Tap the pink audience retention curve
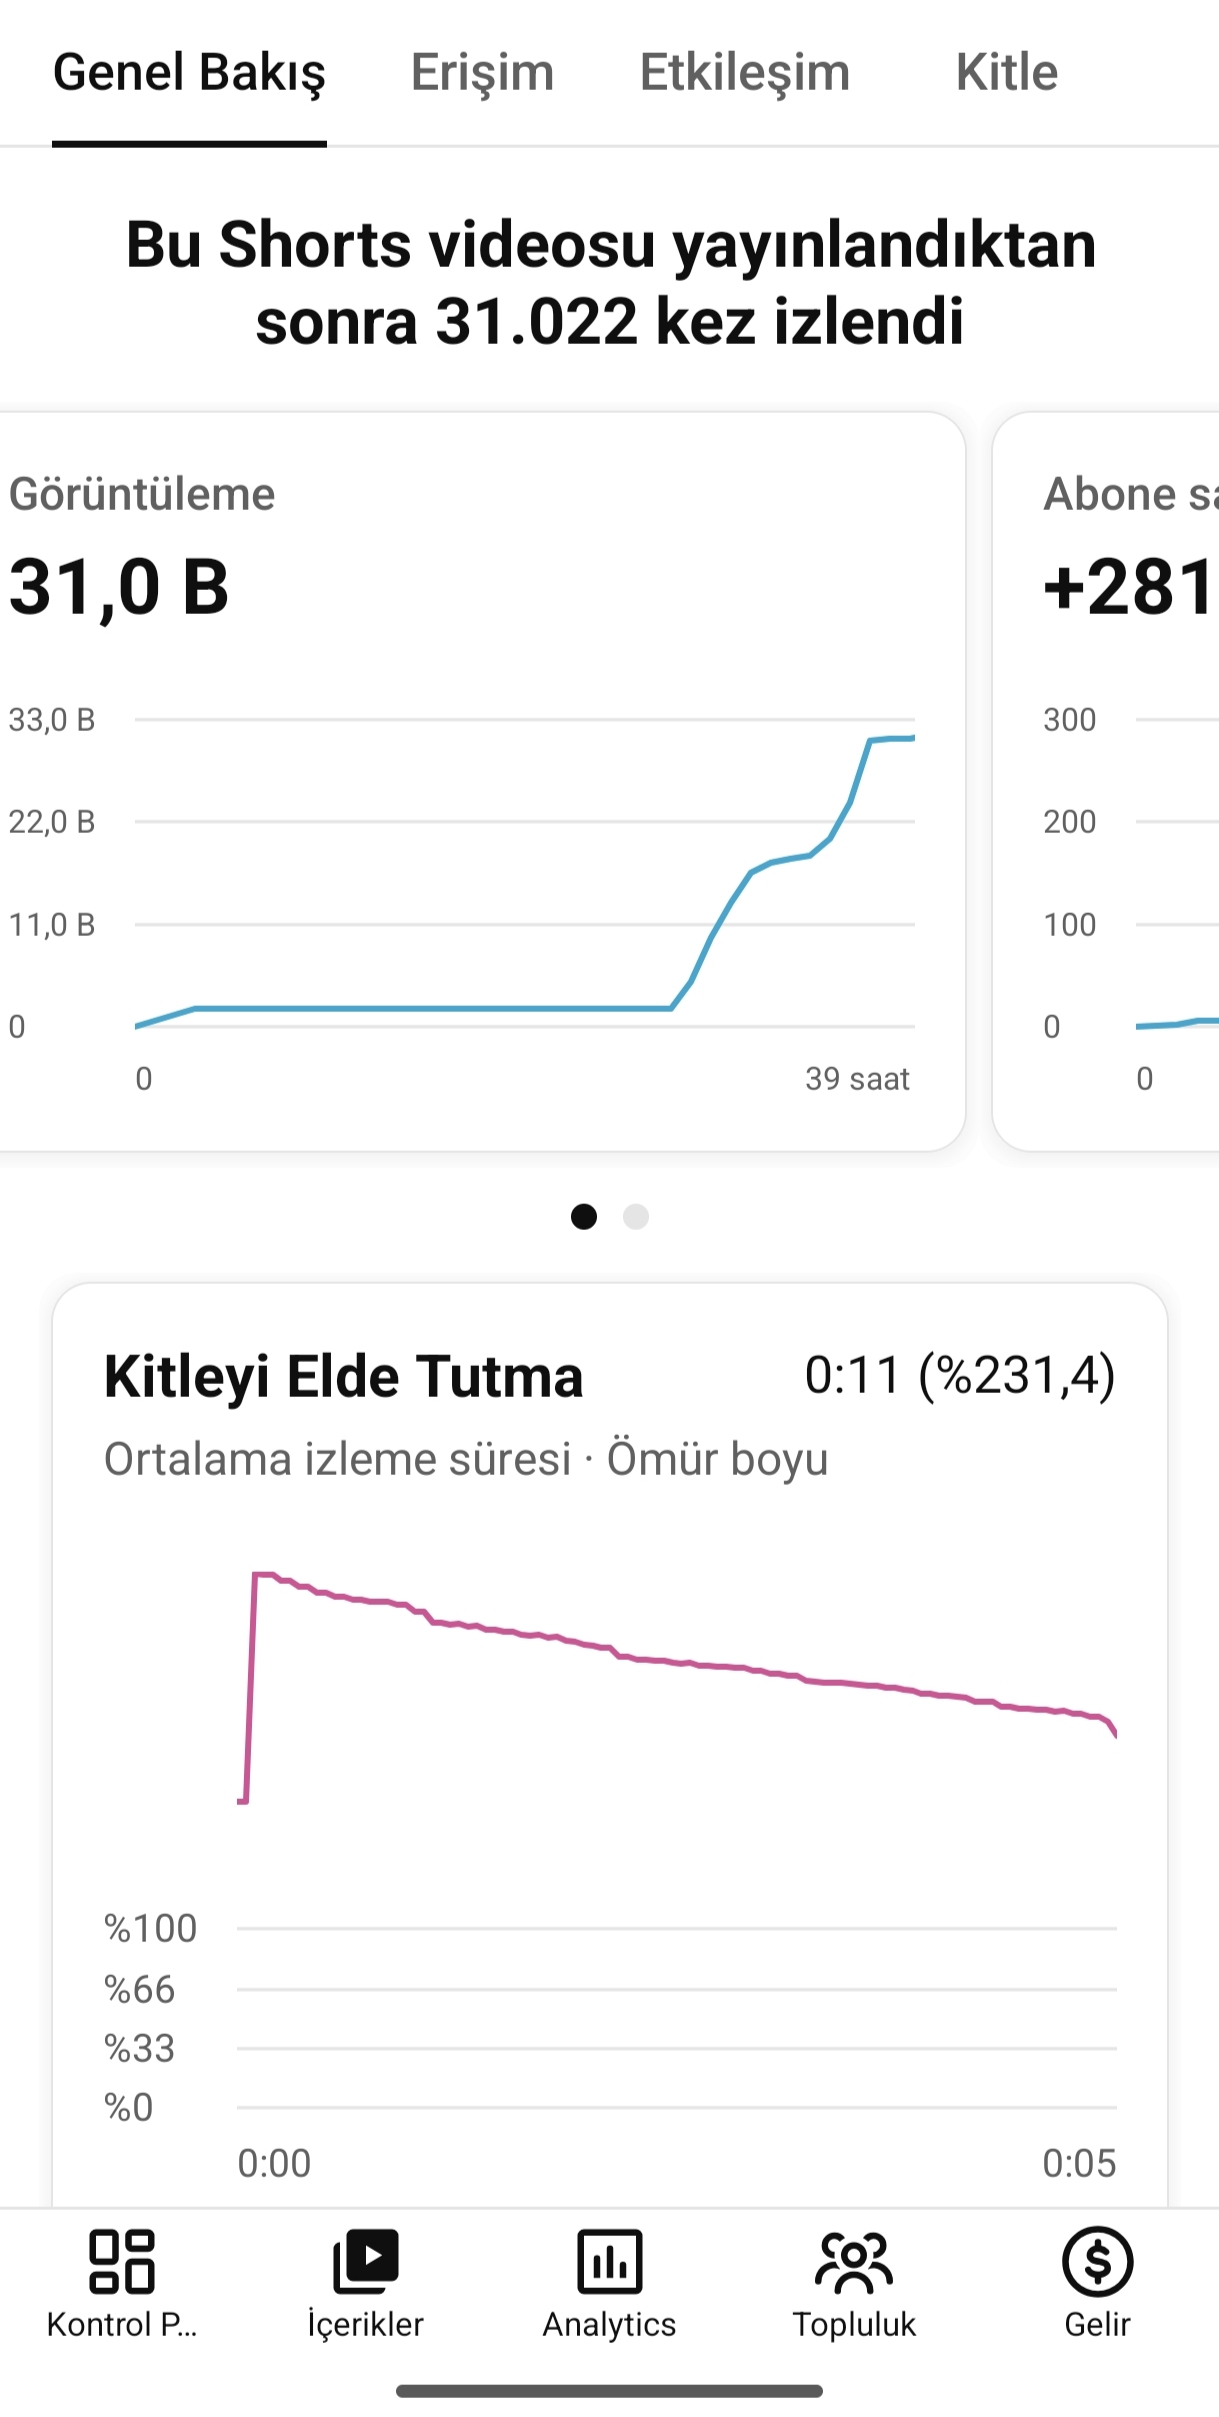 677,1688
